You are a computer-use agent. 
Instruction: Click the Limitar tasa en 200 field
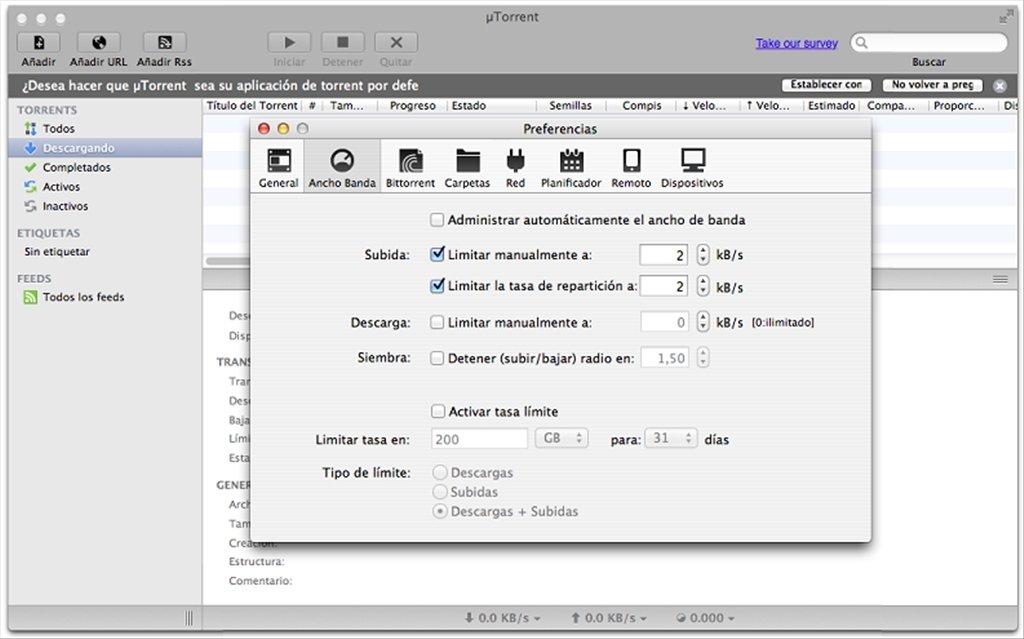coord(479,439)
